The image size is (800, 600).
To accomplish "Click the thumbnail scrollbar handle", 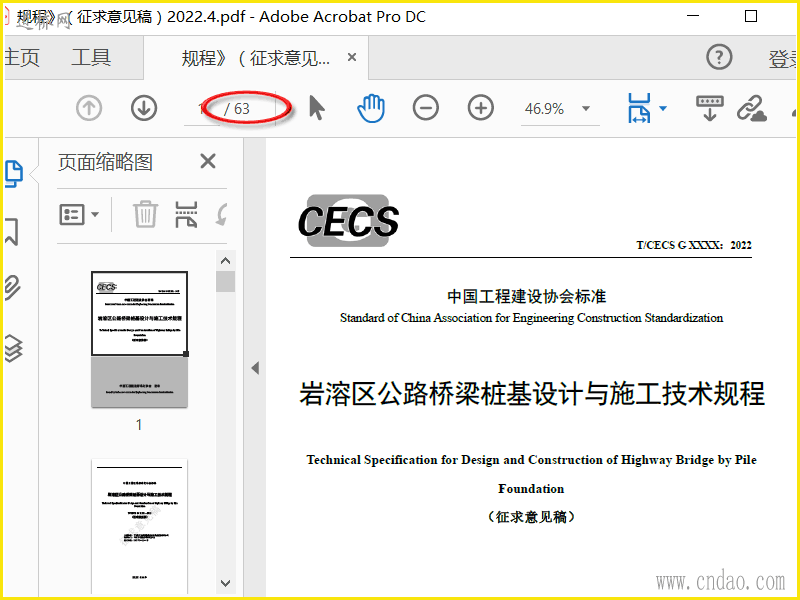I will click(225, 282).
